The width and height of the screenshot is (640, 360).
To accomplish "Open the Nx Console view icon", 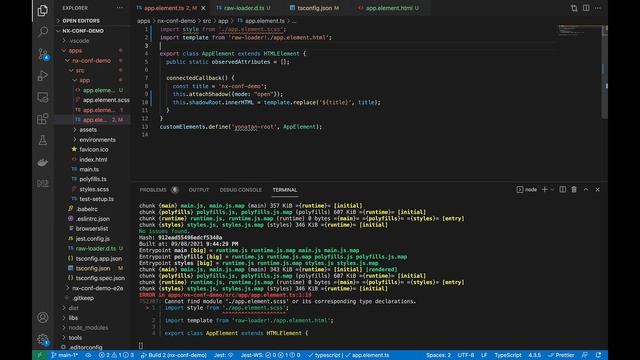I will point(42,183).
